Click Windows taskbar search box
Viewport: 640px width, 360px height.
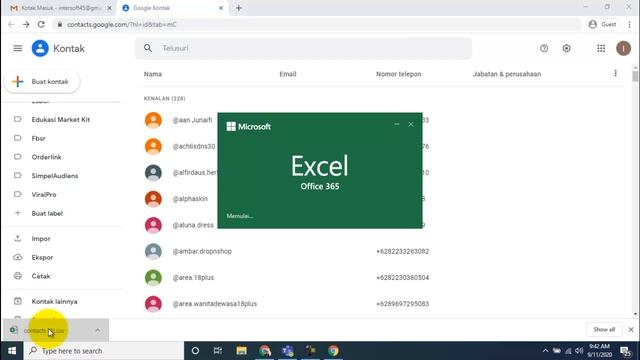tap(104, 351)
